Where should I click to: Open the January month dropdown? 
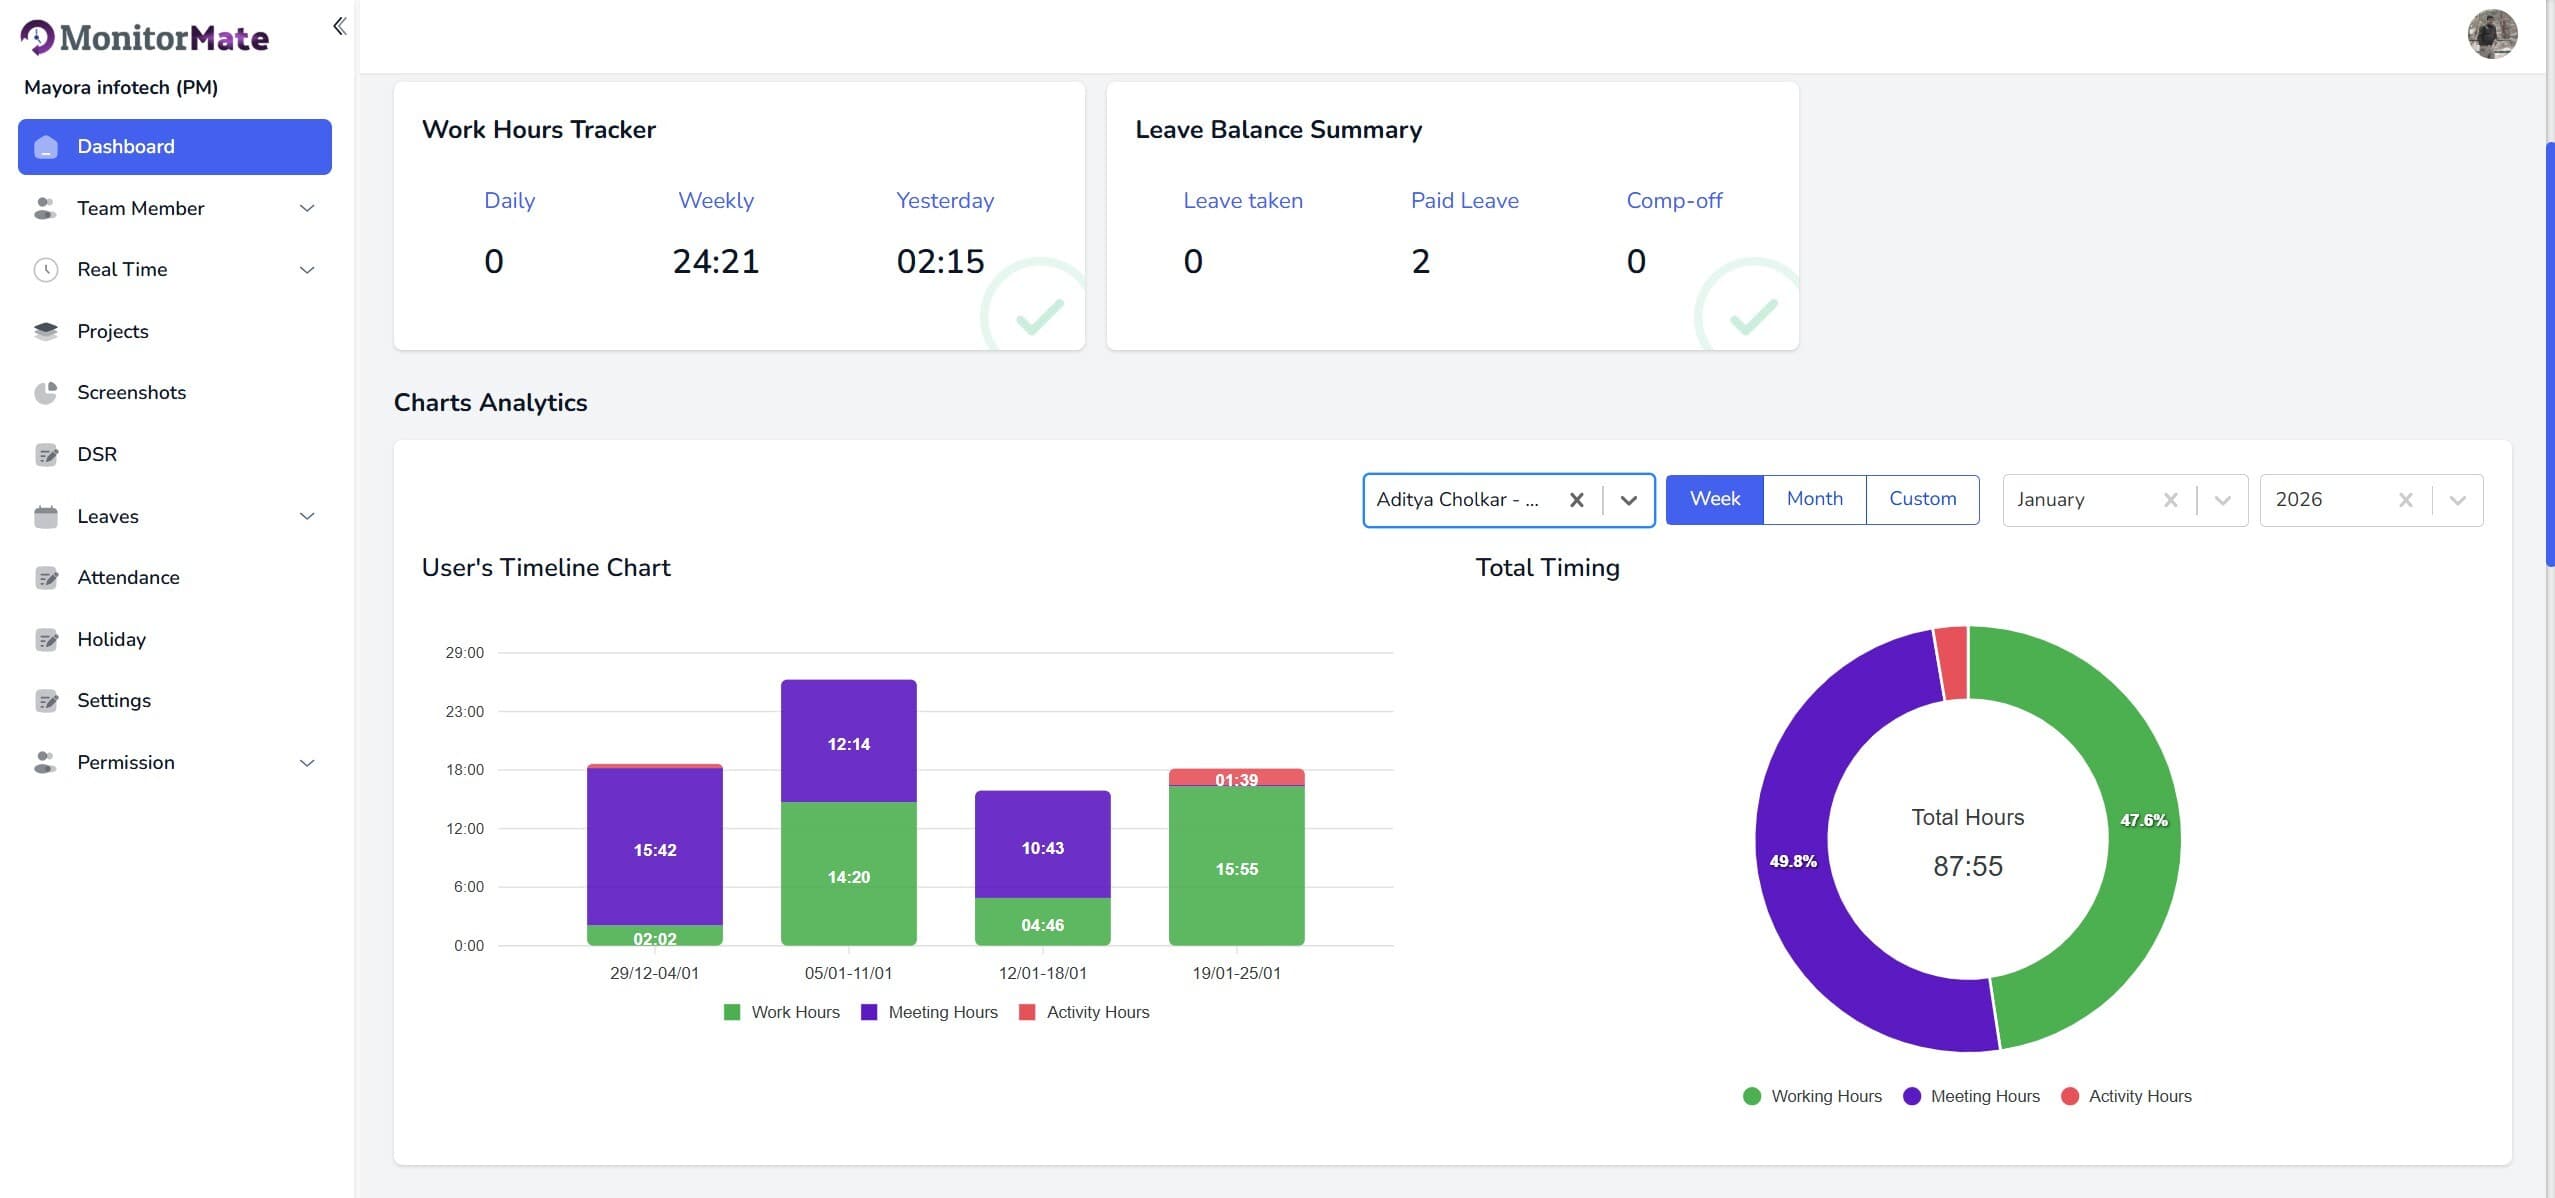pos(2222,500)
